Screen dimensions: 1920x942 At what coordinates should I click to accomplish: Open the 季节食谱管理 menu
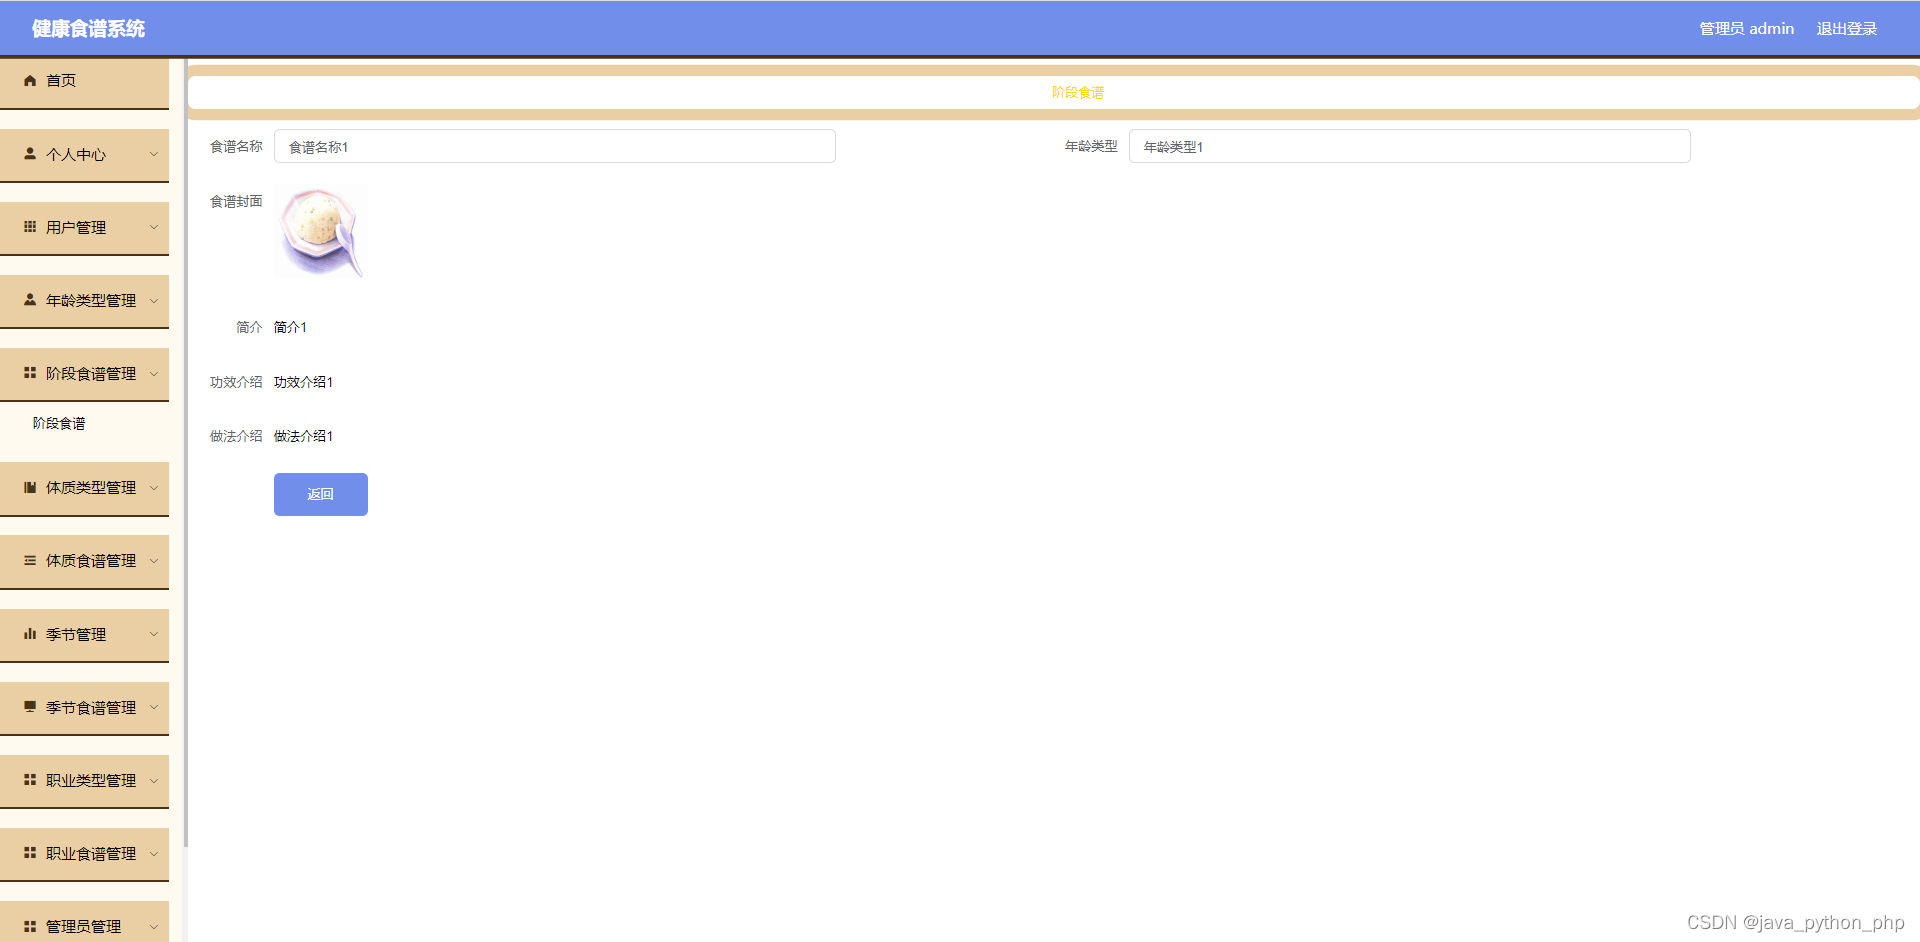pos(84,708)
